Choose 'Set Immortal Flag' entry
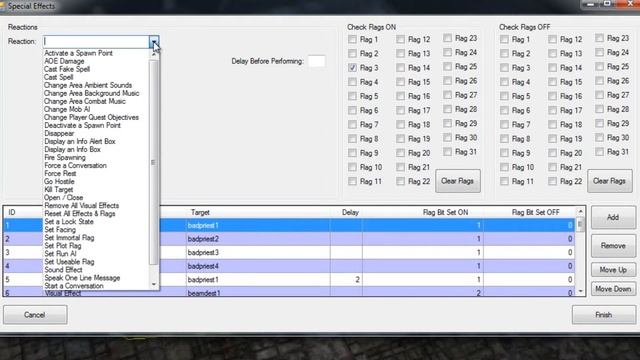This screenshot has height=360, width=640. pos(69,238)
